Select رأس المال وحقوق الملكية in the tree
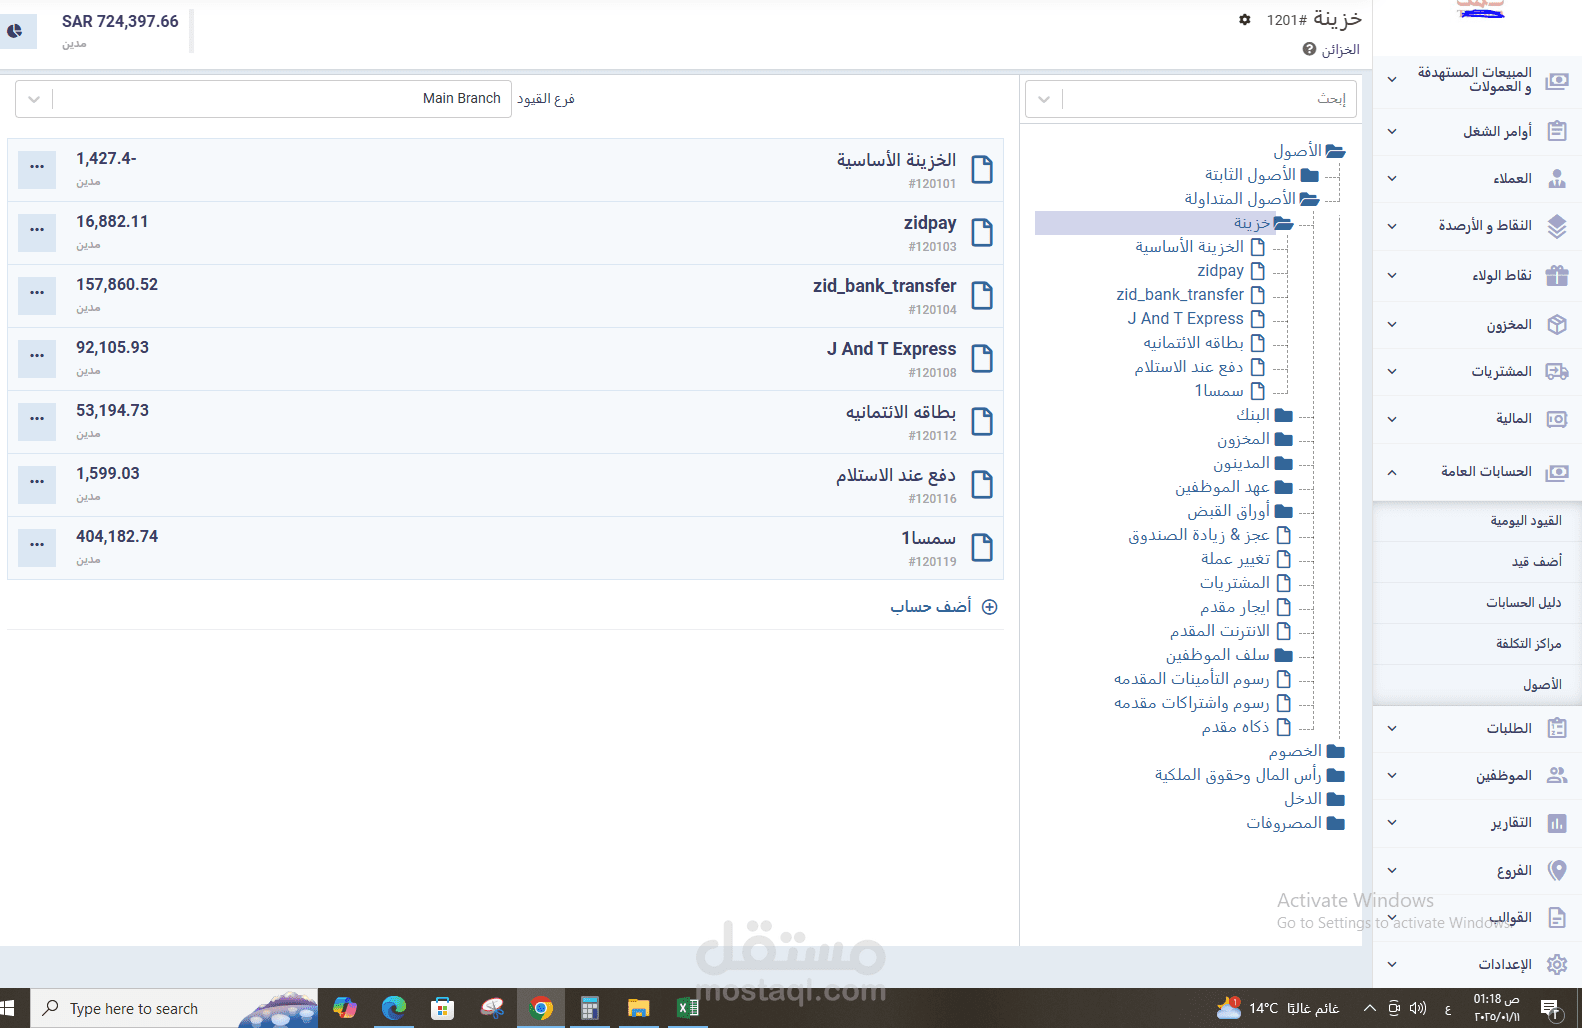Screen dimensions: 1582x1028 click(x=1238, y=775)
